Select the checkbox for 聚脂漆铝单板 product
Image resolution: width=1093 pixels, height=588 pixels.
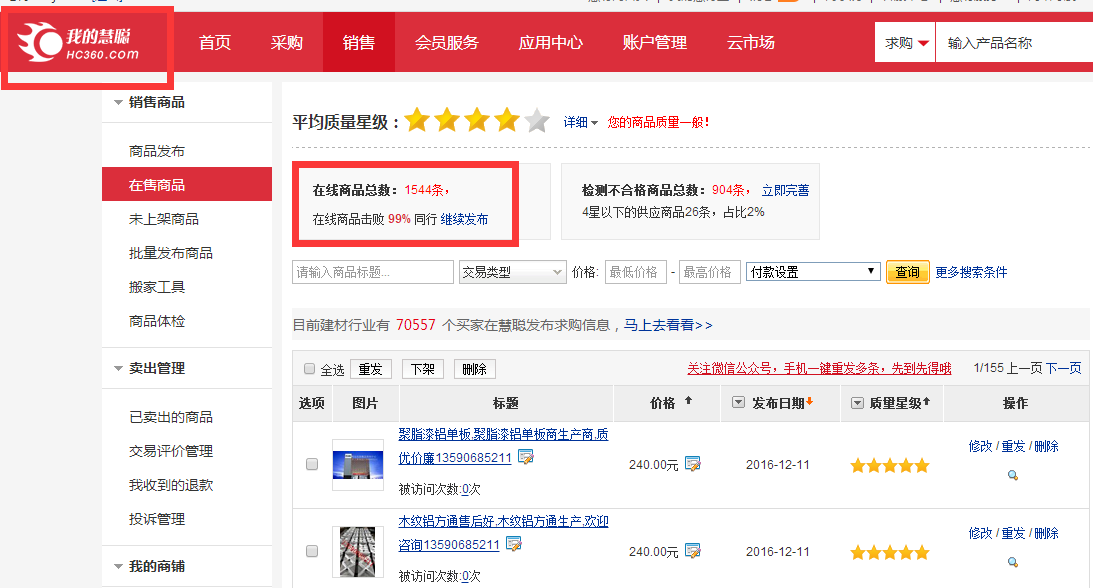pos(313,463)
